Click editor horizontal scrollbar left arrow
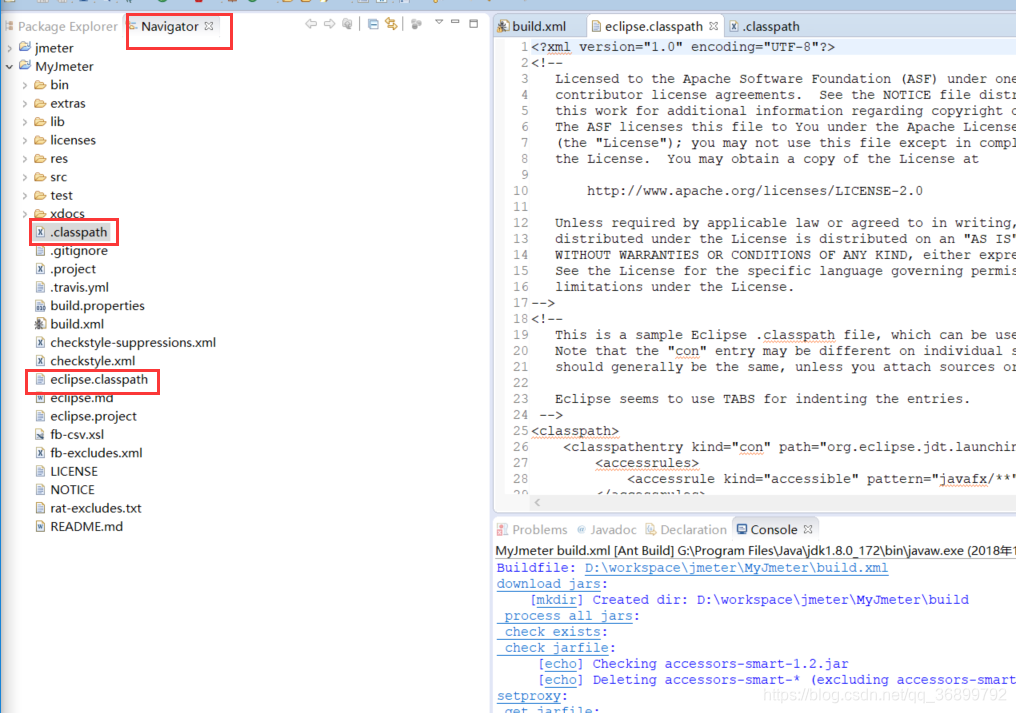Viewport: 1016px width, 713px height. coord(537,503)
